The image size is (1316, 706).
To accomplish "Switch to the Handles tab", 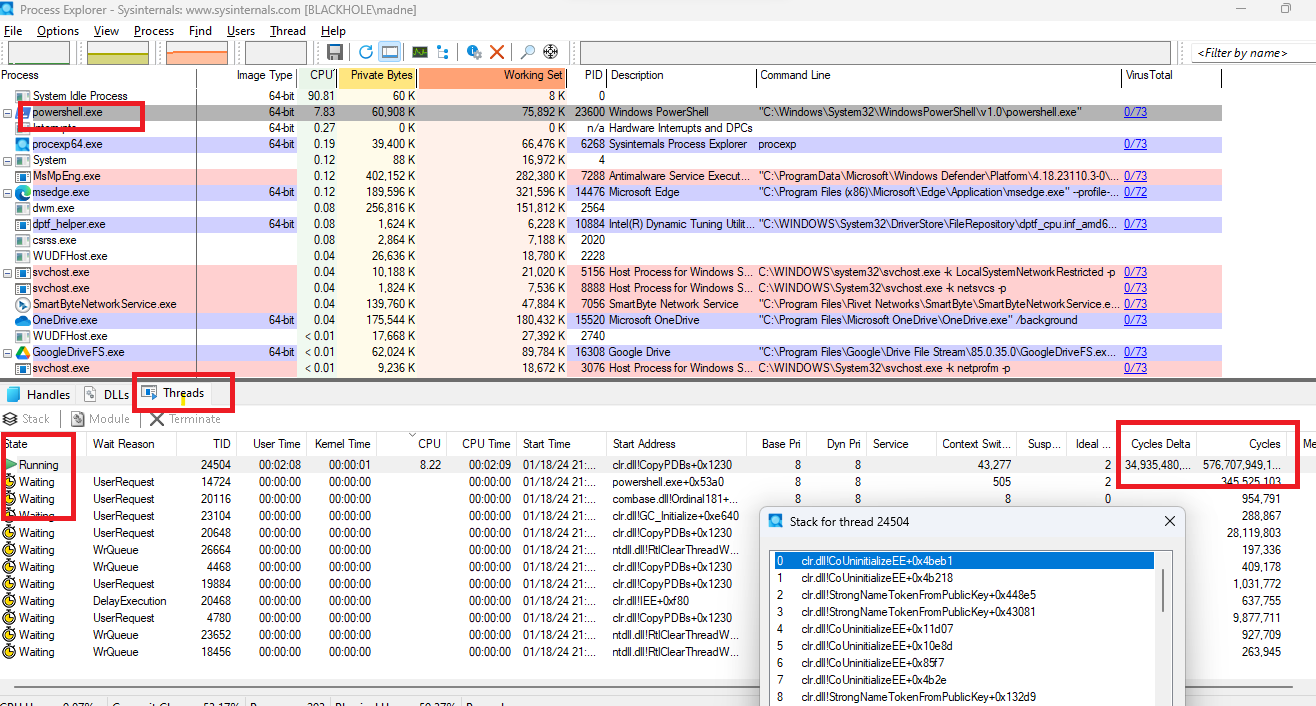I will [39, 394].
